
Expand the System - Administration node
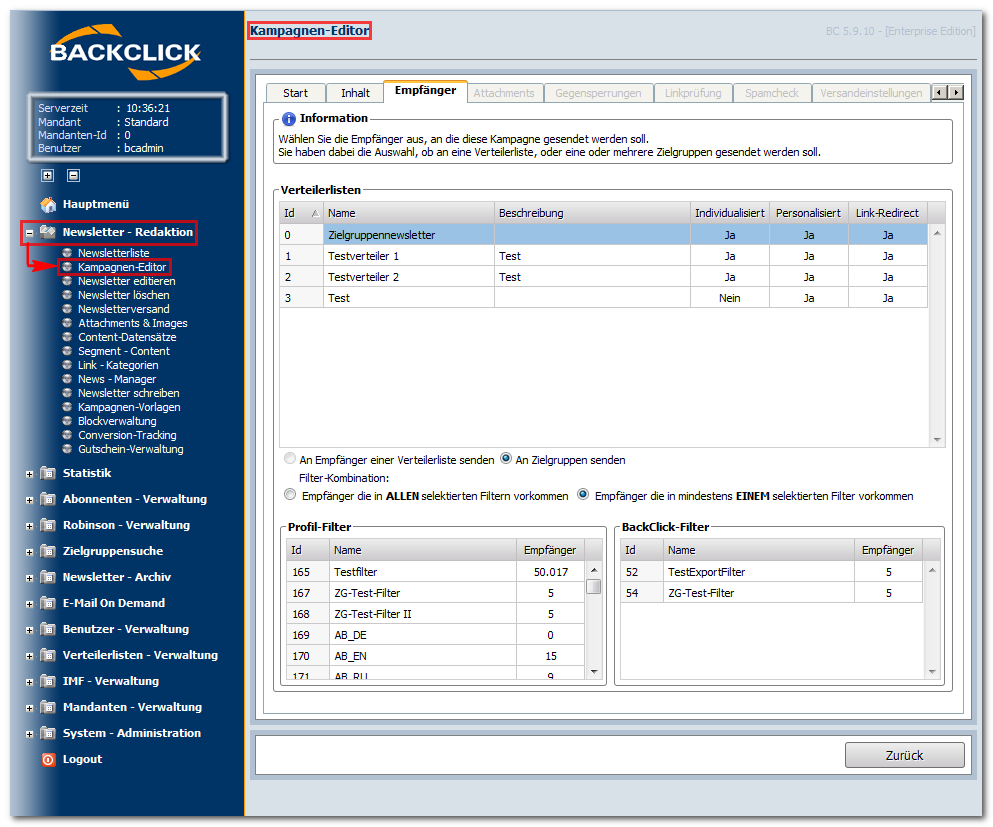29,735
